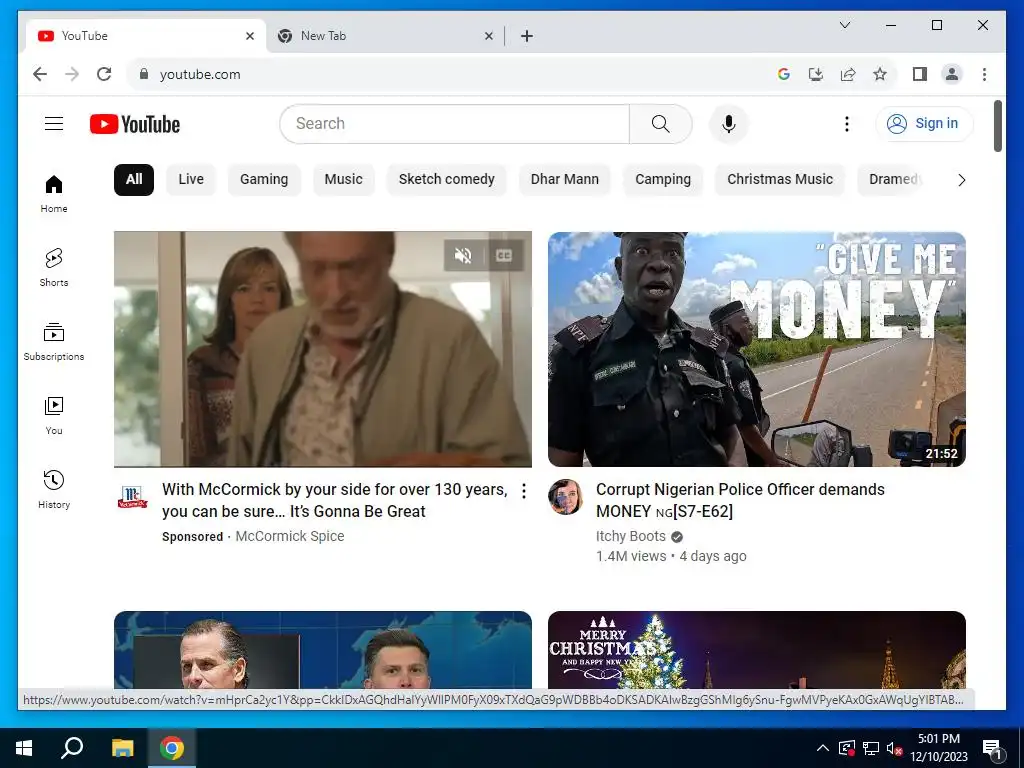Click the Sign in button

(x=923, y=123)
